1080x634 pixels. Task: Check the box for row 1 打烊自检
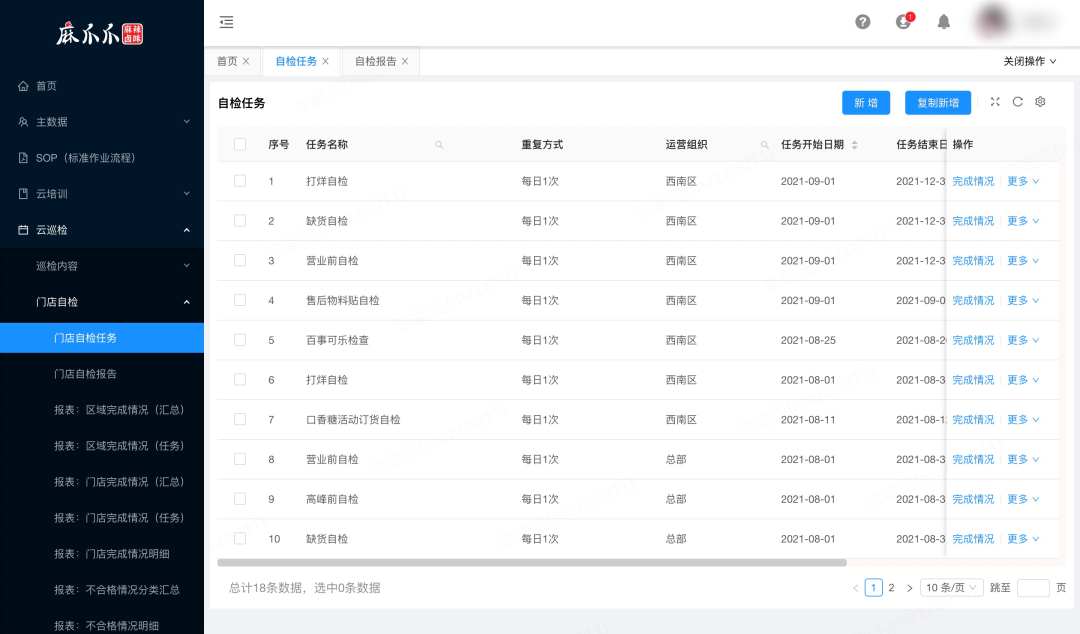click(x=240, y=181)
